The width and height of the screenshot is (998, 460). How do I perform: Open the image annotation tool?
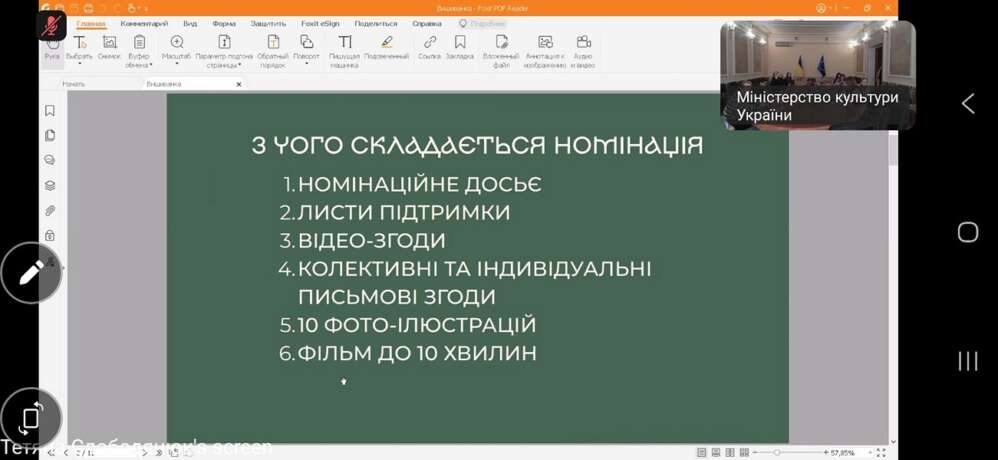(x=545, y=52)
